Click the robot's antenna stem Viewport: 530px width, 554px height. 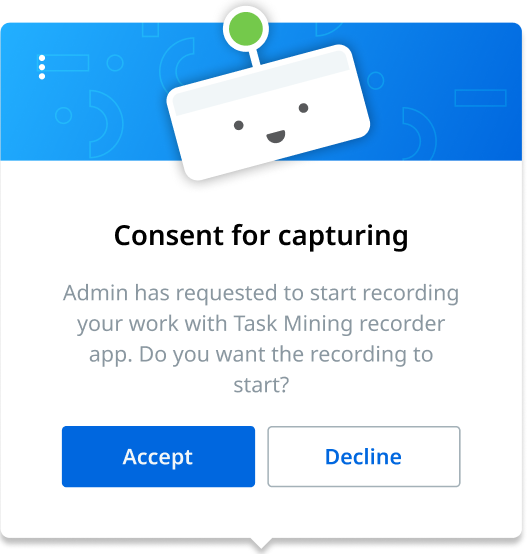pyautogui.click(x=255, y=58)
